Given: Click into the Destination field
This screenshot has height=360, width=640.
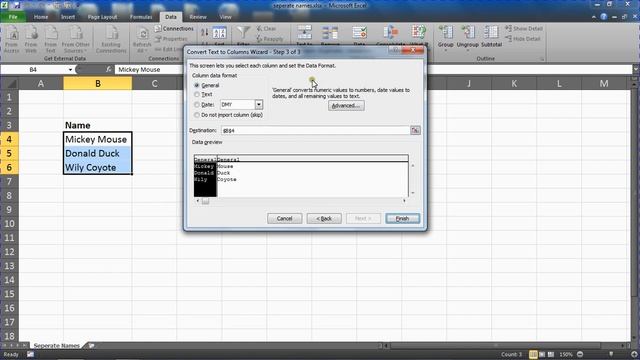Looking at the screenshot, I should pyautogui.click(x=315, y=130).
